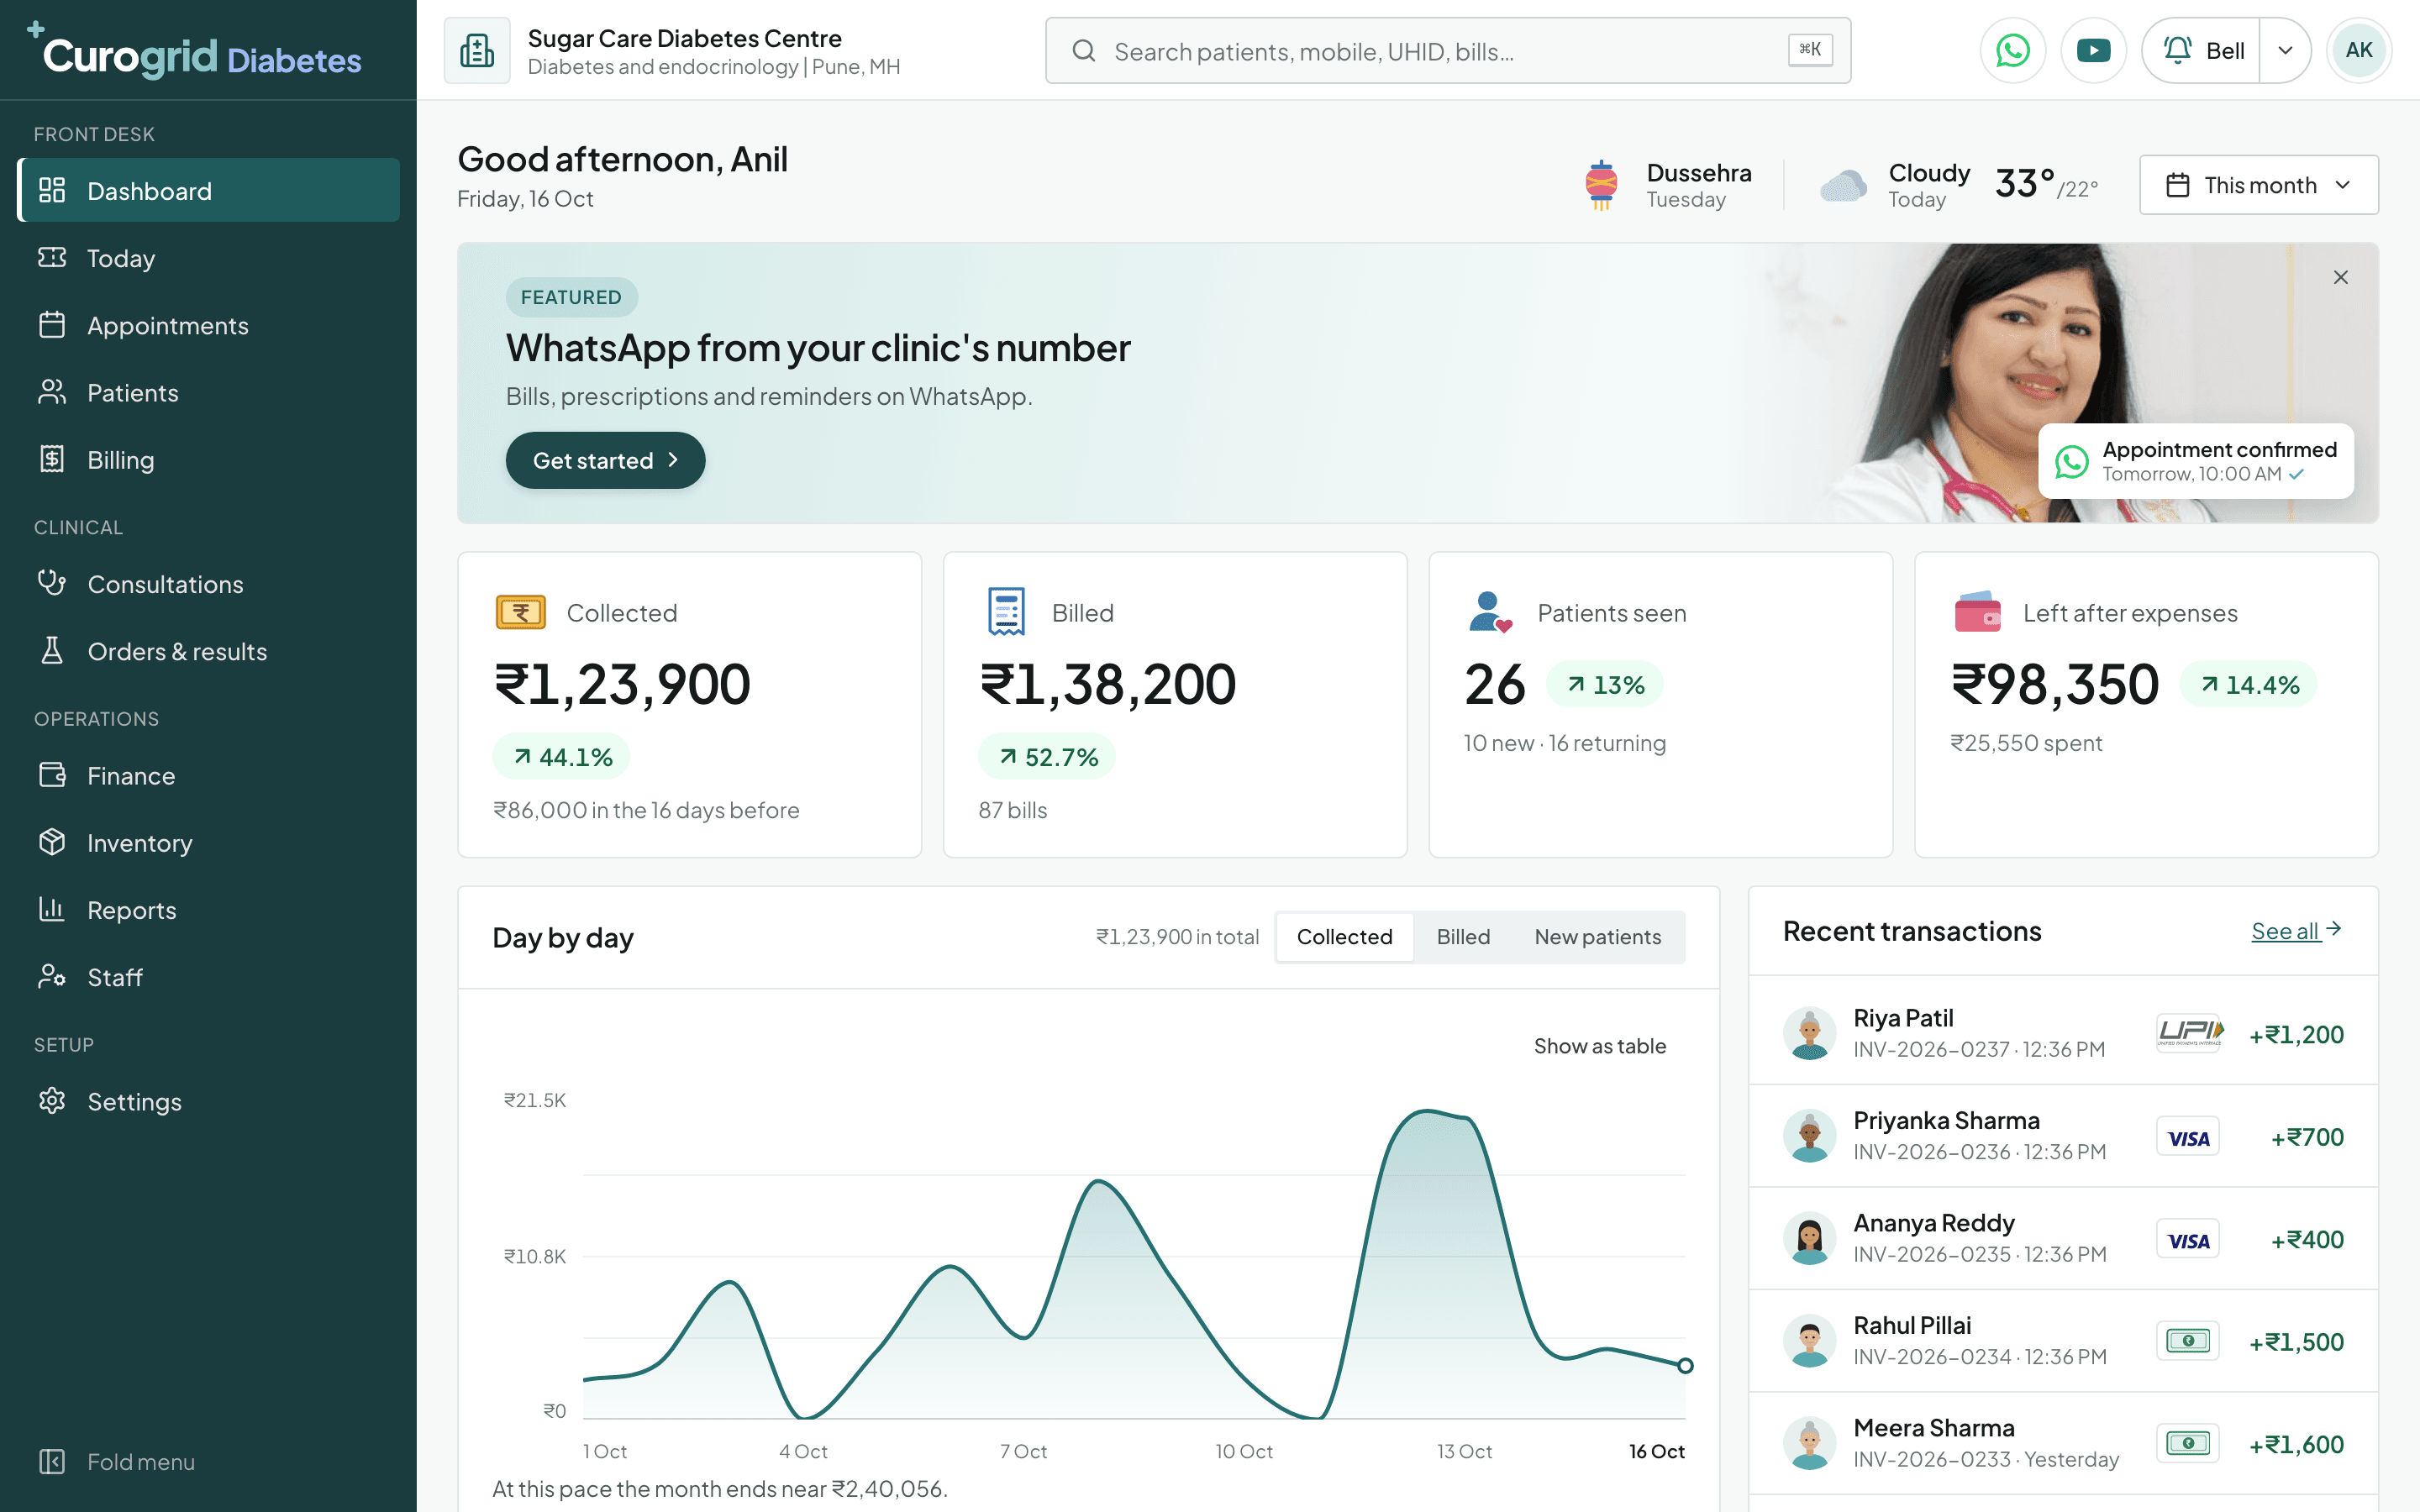Click Get started in the banner
The width and height of the screenshot is (2420, 1512).
(605, 460)
